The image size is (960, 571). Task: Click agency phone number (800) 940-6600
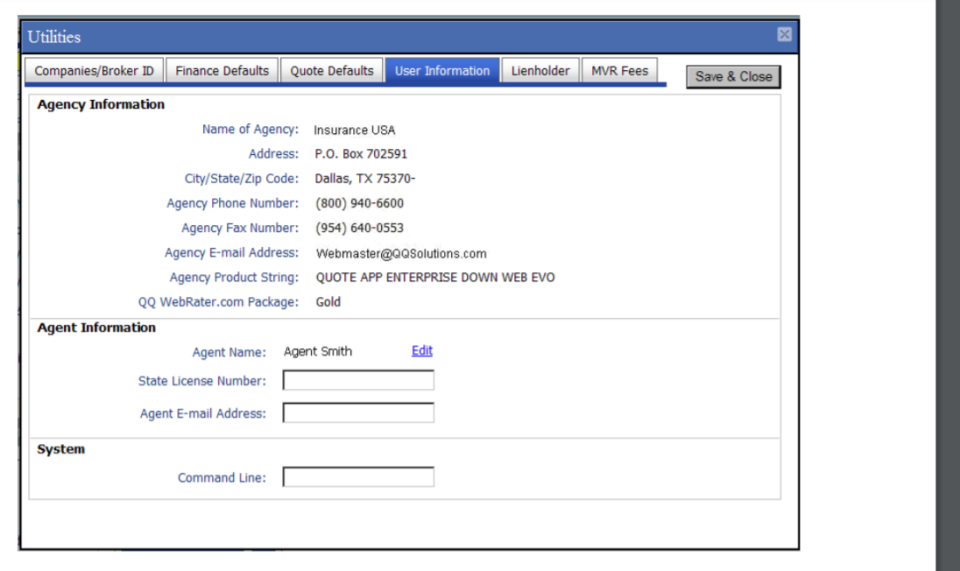[359, 203]
